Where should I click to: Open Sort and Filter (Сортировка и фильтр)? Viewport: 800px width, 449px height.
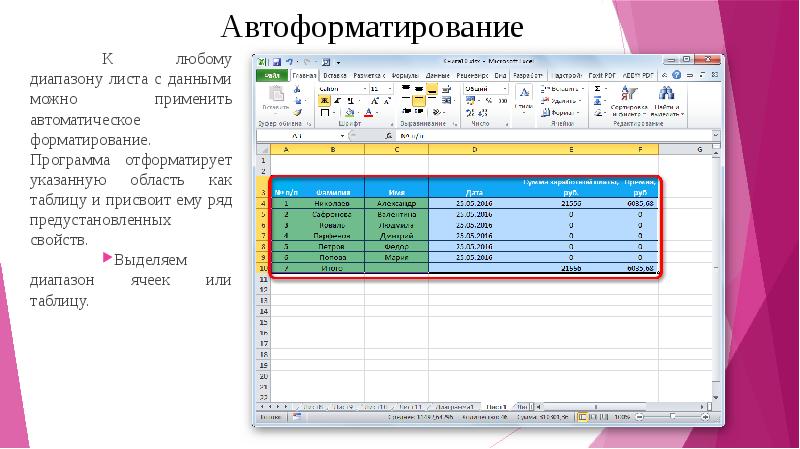pos(630,99)
